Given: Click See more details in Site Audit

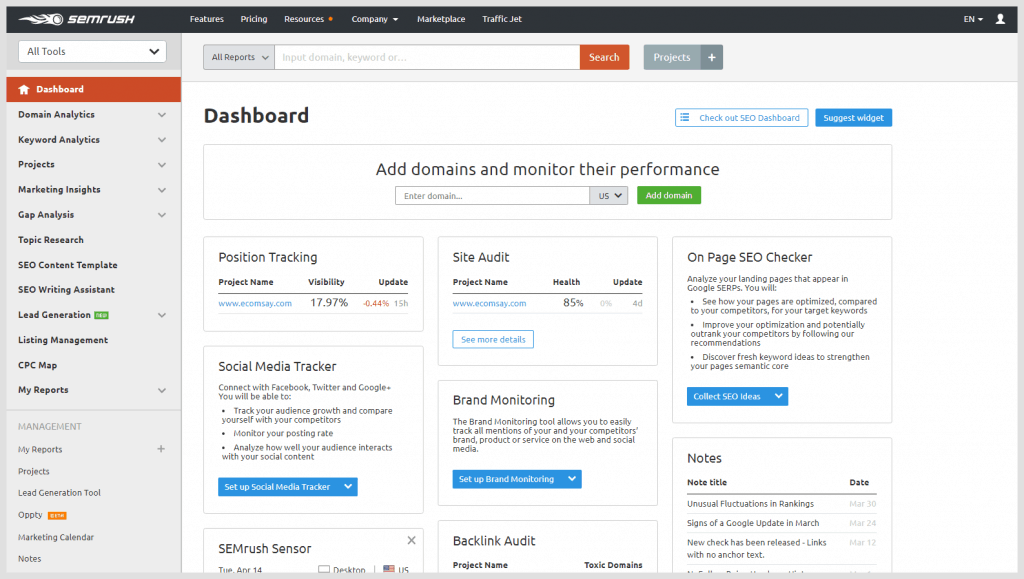Looking at the screenshot, I should coord(493,339).
